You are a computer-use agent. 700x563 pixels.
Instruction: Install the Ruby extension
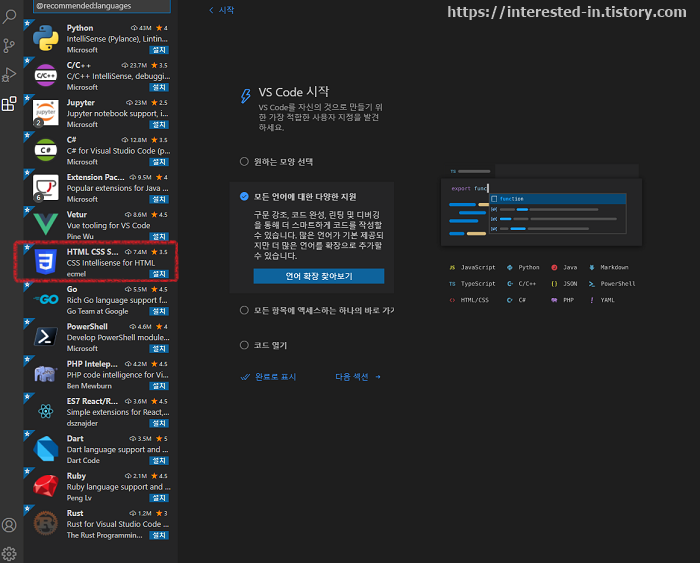click(159, 498)
